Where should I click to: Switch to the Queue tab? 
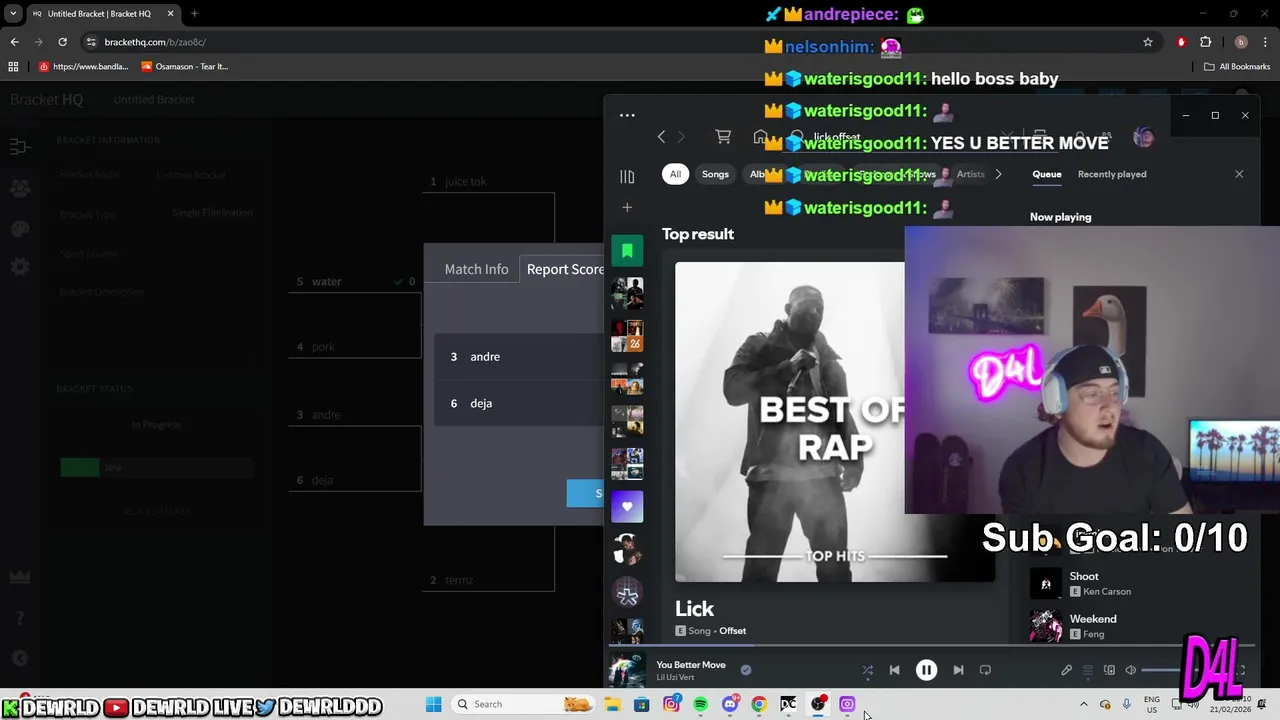[1047, 174]
